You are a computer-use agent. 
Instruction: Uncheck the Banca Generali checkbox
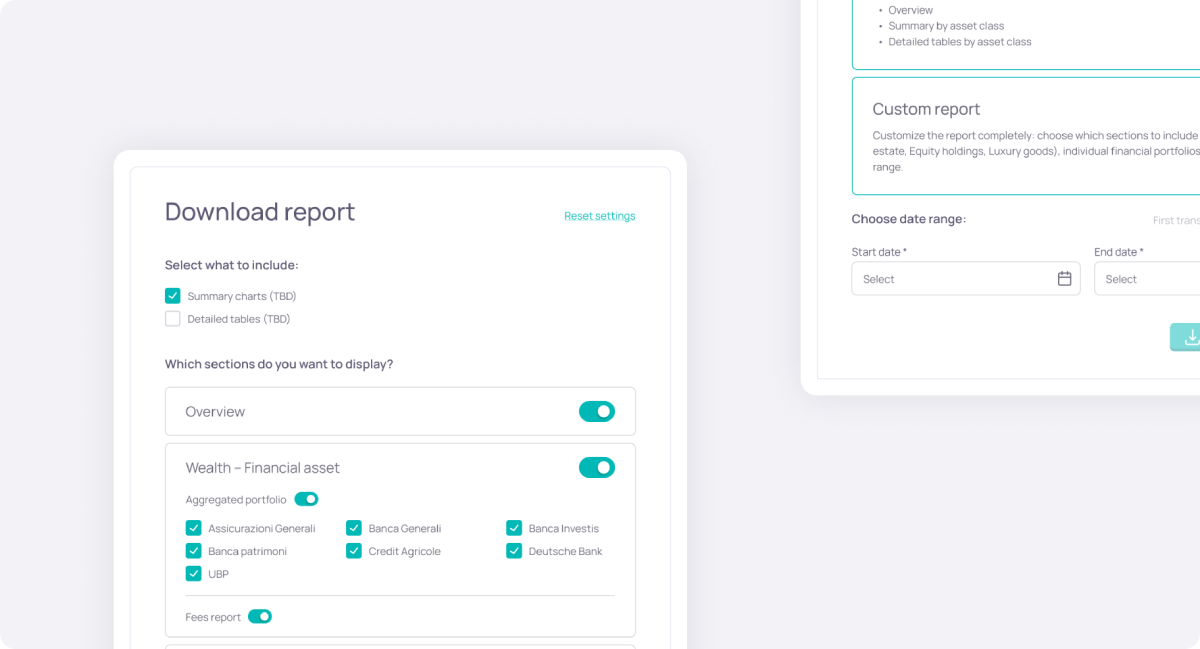pos(354,528)
